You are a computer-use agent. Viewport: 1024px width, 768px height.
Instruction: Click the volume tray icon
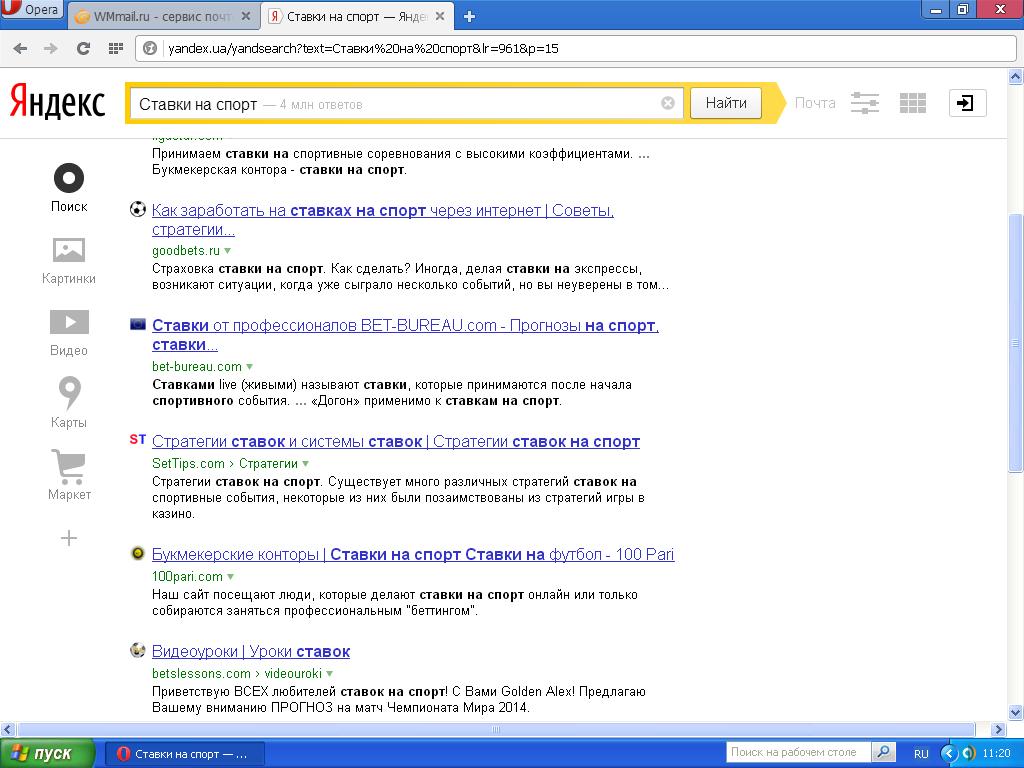coord(968,754)
